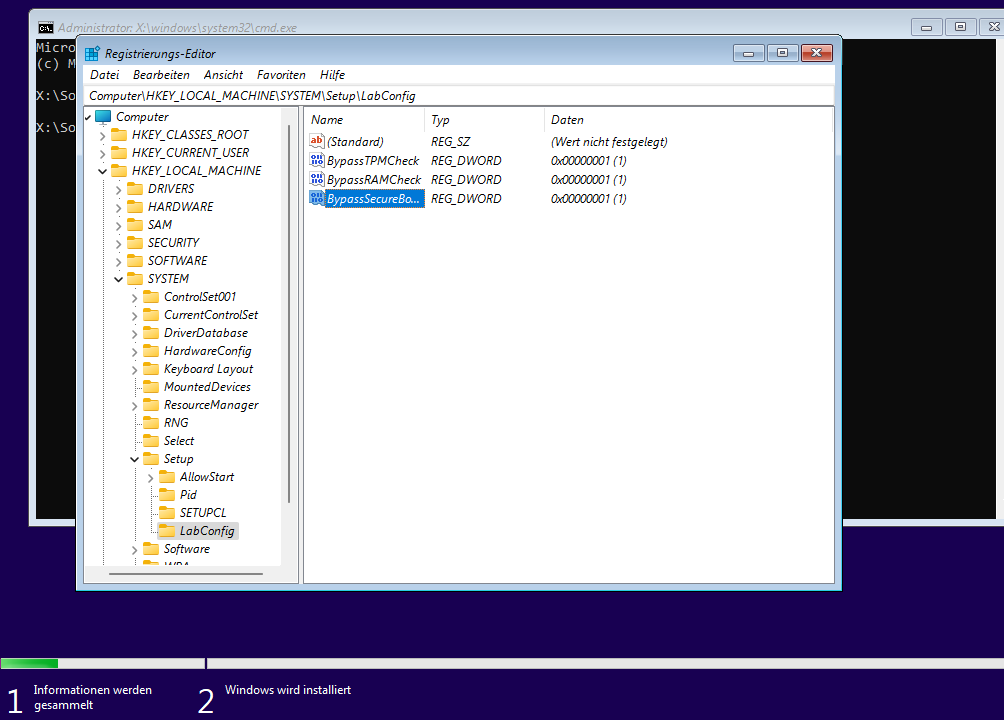Screen dimensions: 1004x720
Task: Expand the HKEY_CURRENT_USER key
Action: [x=102, y=154]
